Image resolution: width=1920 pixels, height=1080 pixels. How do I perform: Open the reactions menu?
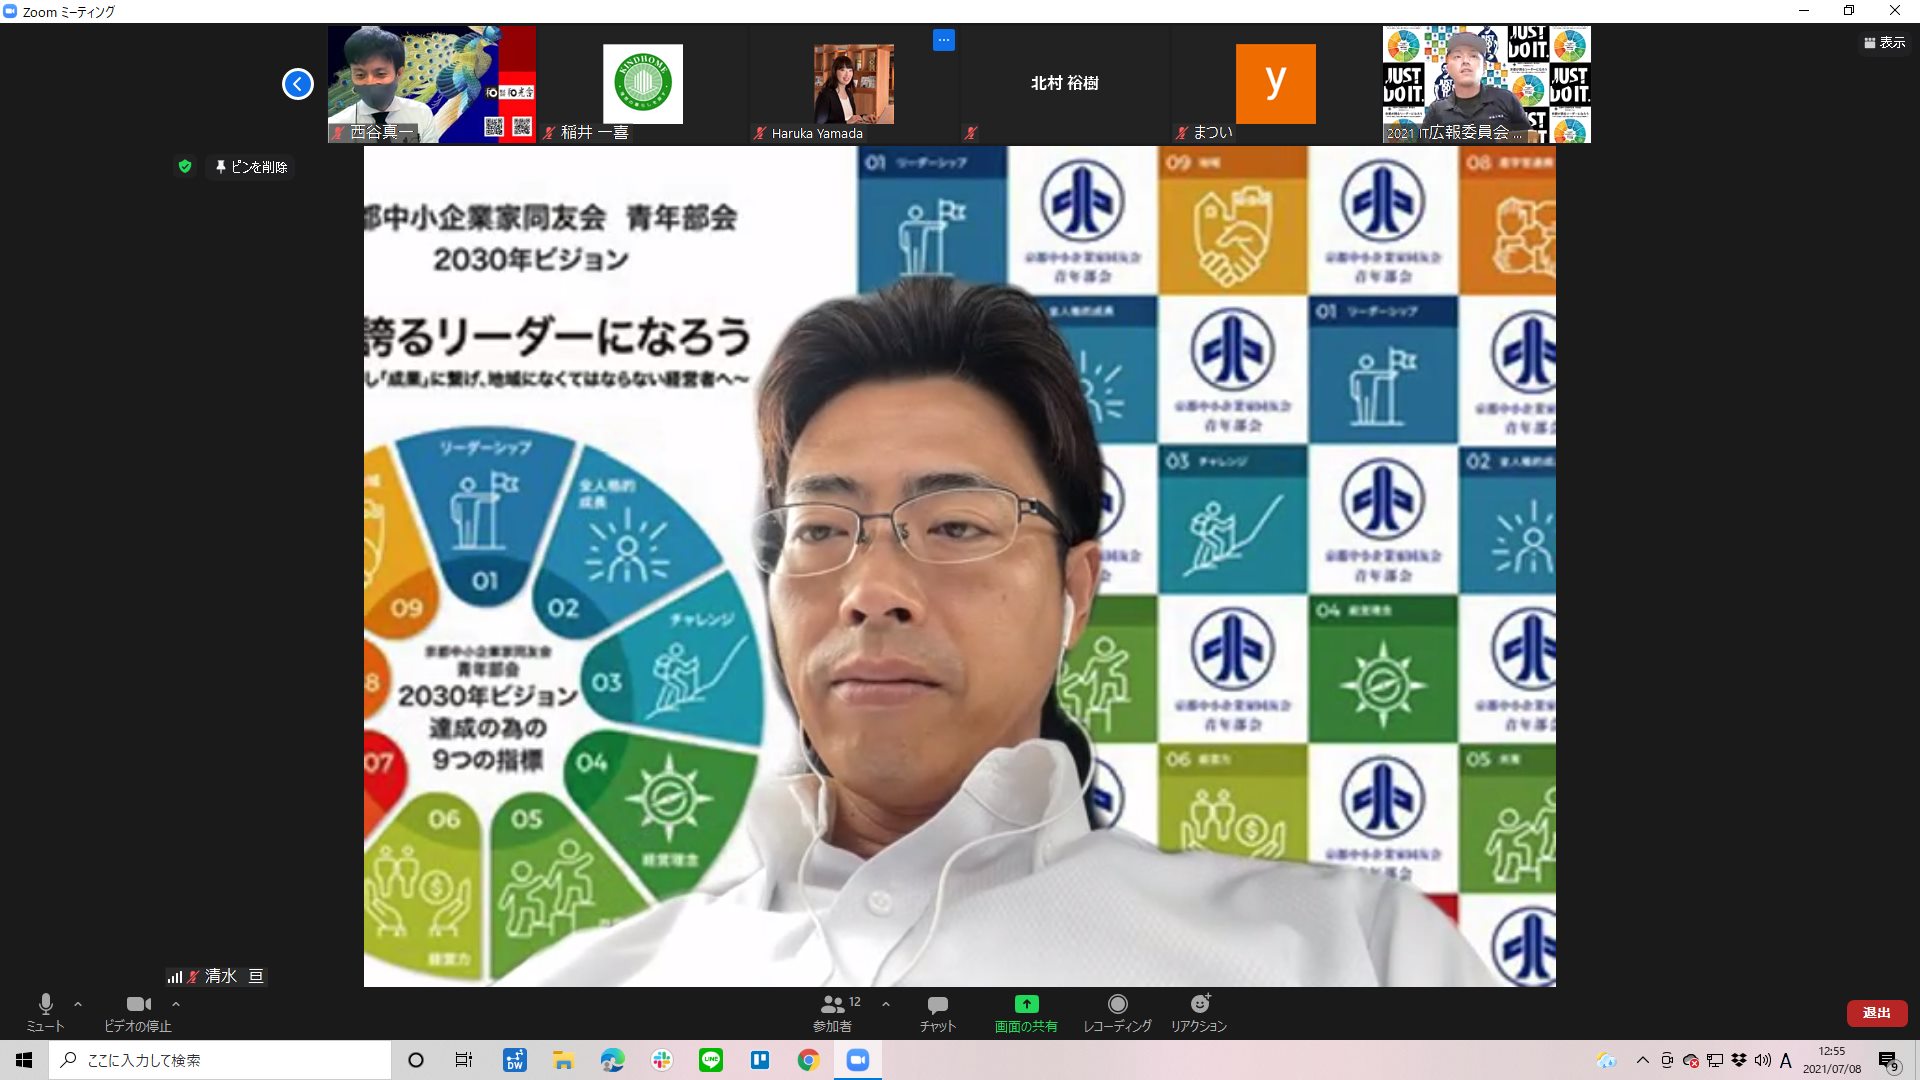pyautogui.click(x=1199, y=1012)
